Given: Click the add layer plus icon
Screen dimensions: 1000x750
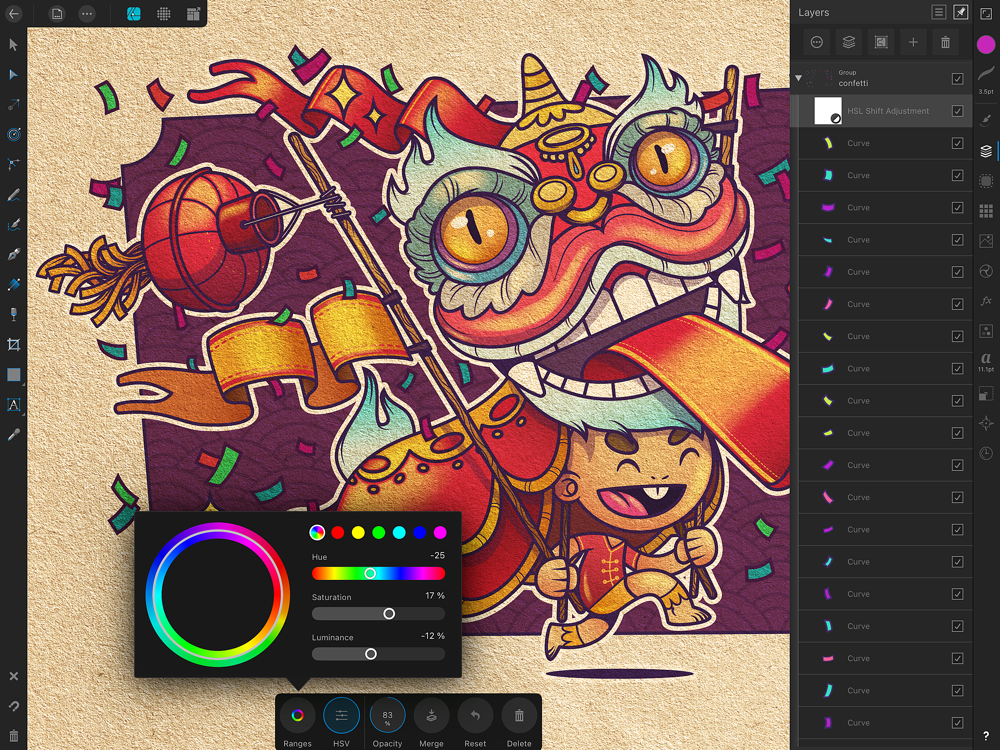Looking at the screenshot, I should pyautogui.click(x=913, y=42).
